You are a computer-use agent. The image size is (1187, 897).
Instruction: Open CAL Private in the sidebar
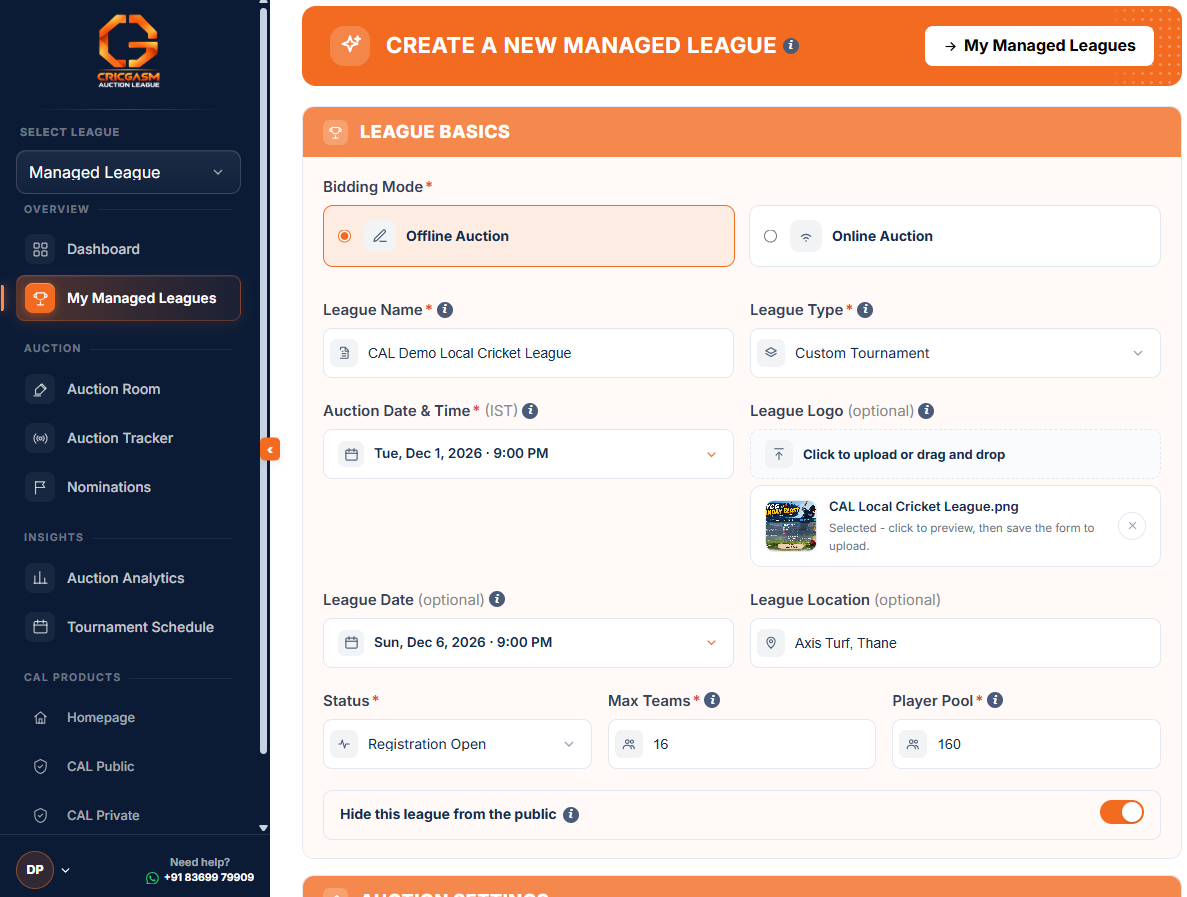pos(127,815)
